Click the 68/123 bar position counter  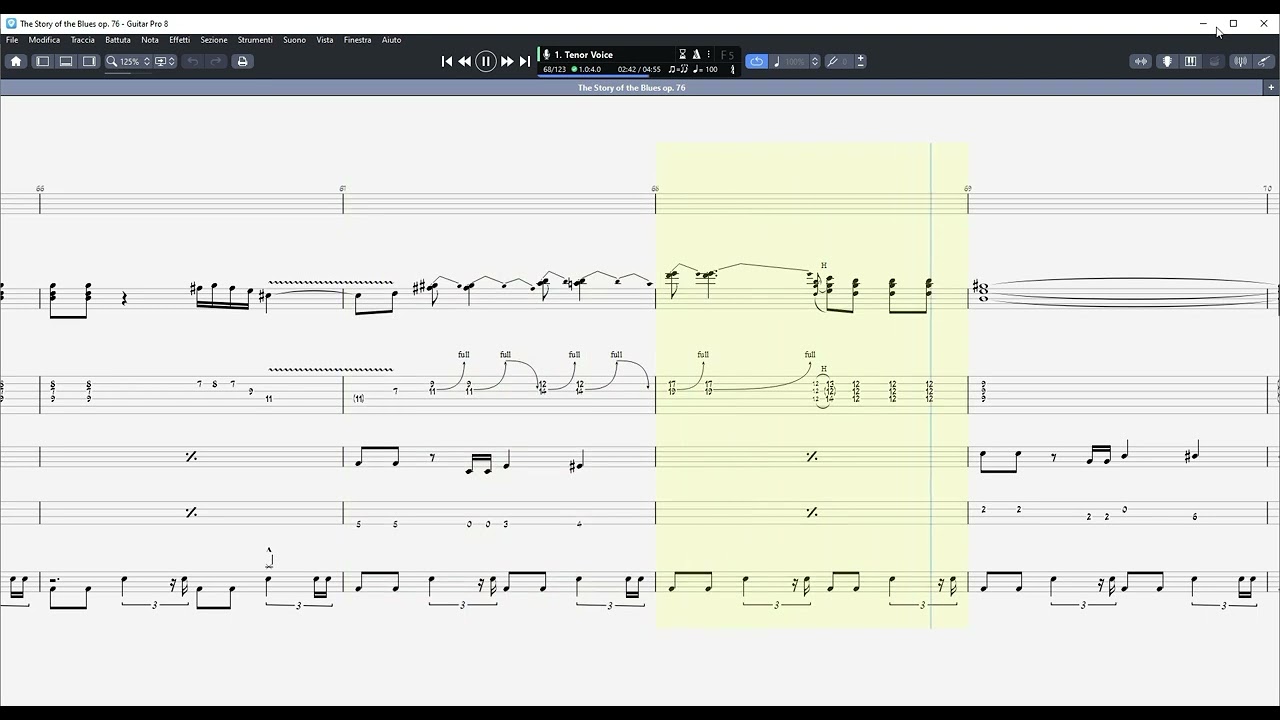pos(554,70)
